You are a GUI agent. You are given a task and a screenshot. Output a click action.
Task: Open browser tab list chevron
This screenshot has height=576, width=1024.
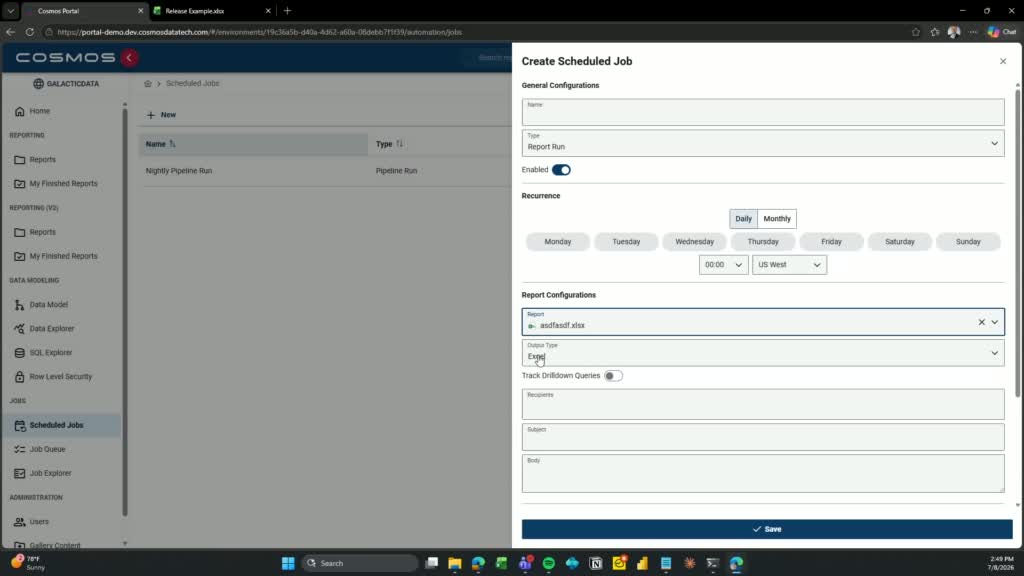10,11
